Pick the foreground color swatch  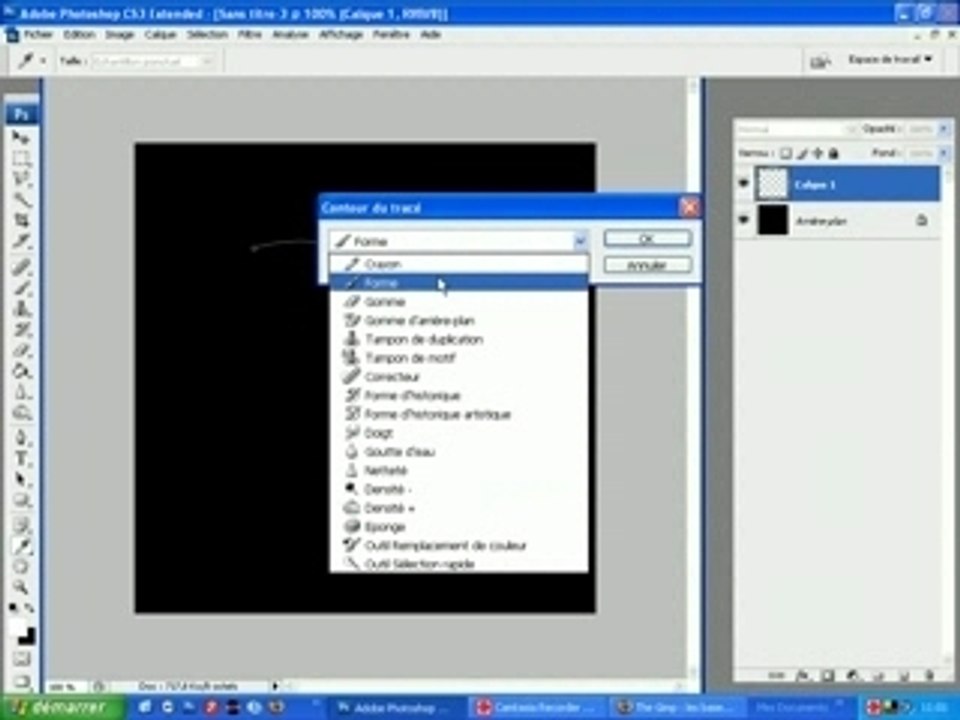click(17, 627)
